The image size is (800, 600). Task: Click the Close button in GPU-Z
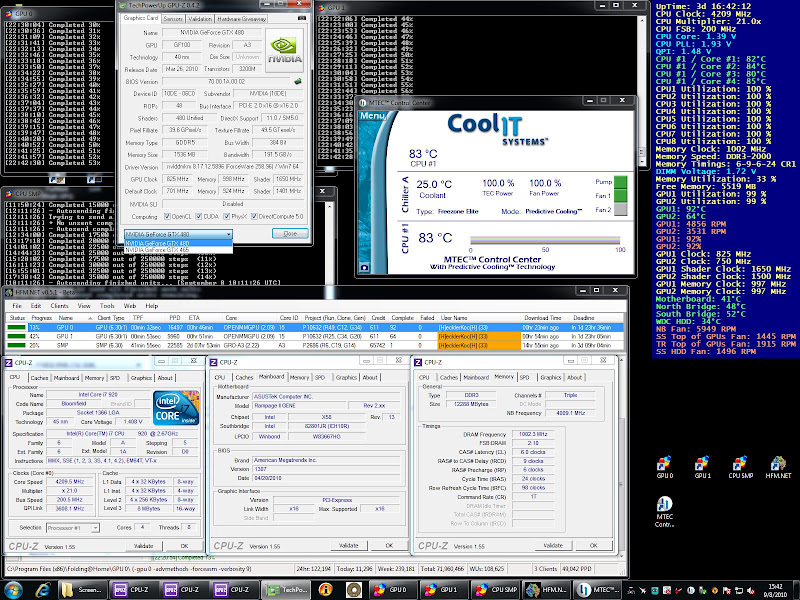290,234
